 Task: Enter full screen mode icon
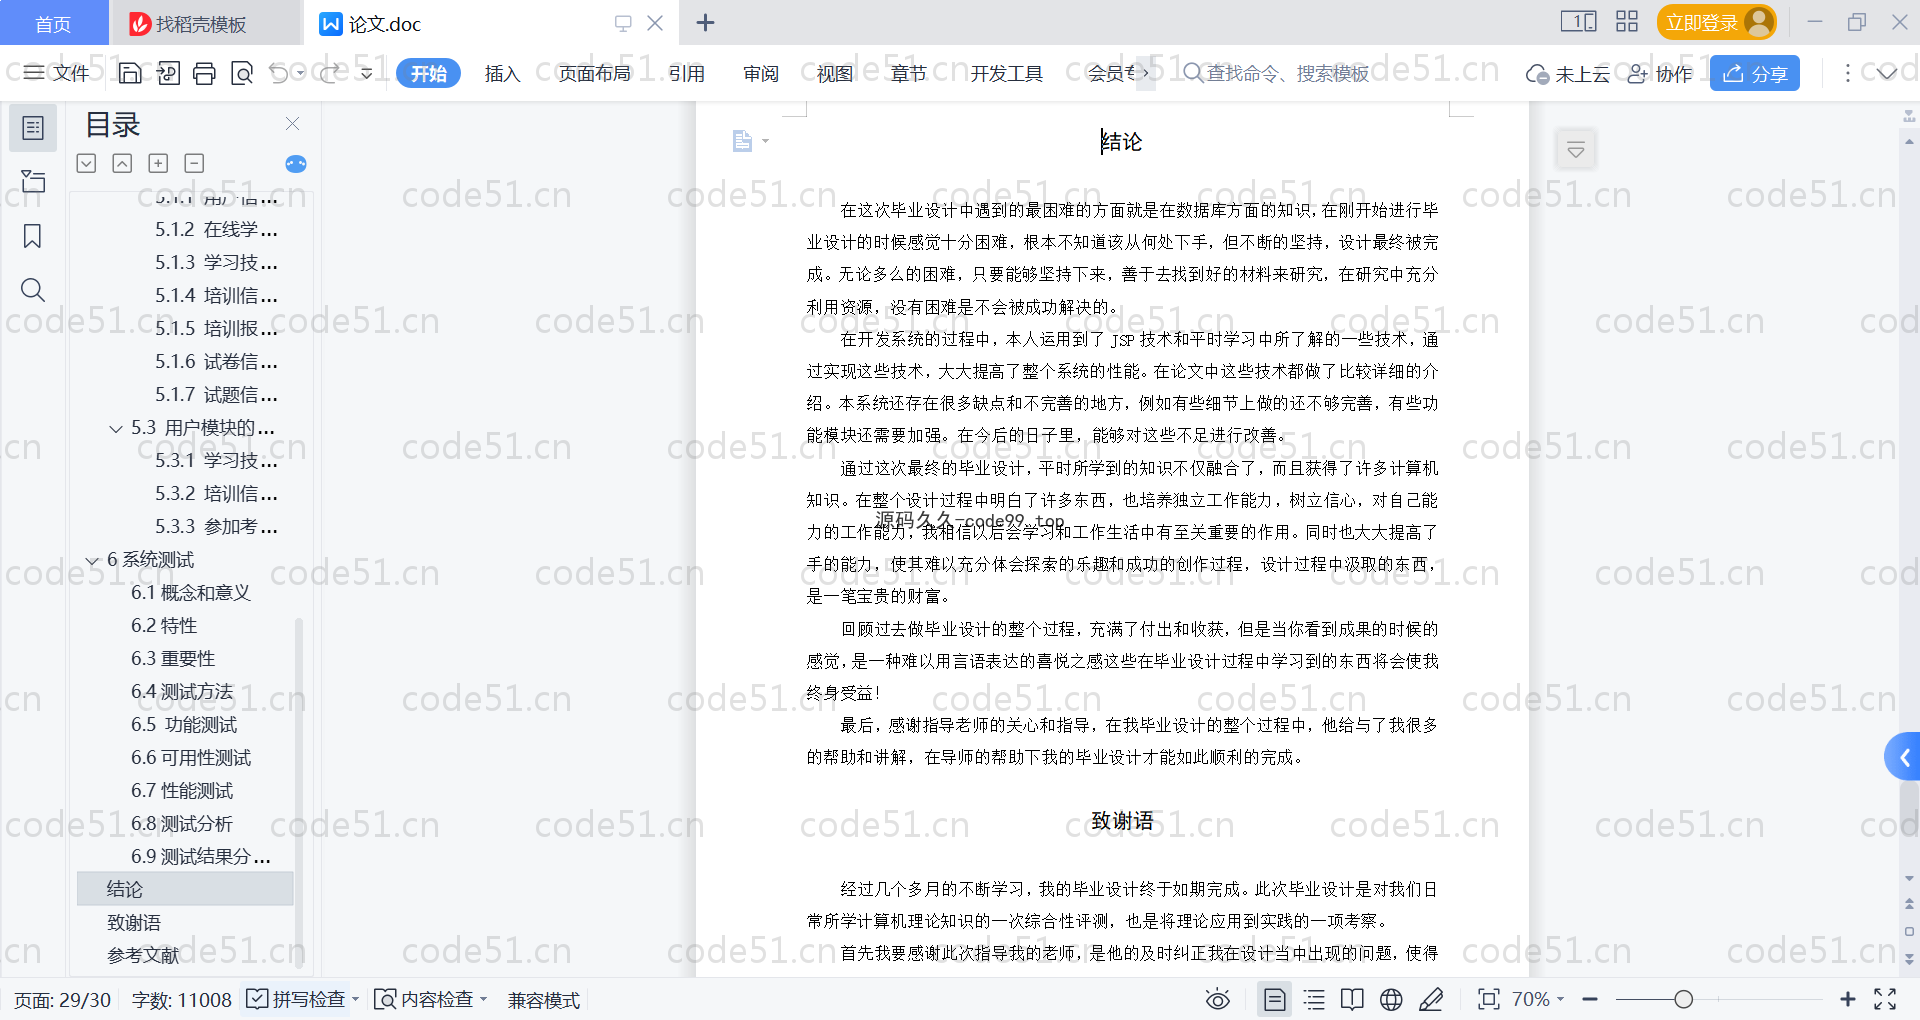click(x=1885, y=999)
